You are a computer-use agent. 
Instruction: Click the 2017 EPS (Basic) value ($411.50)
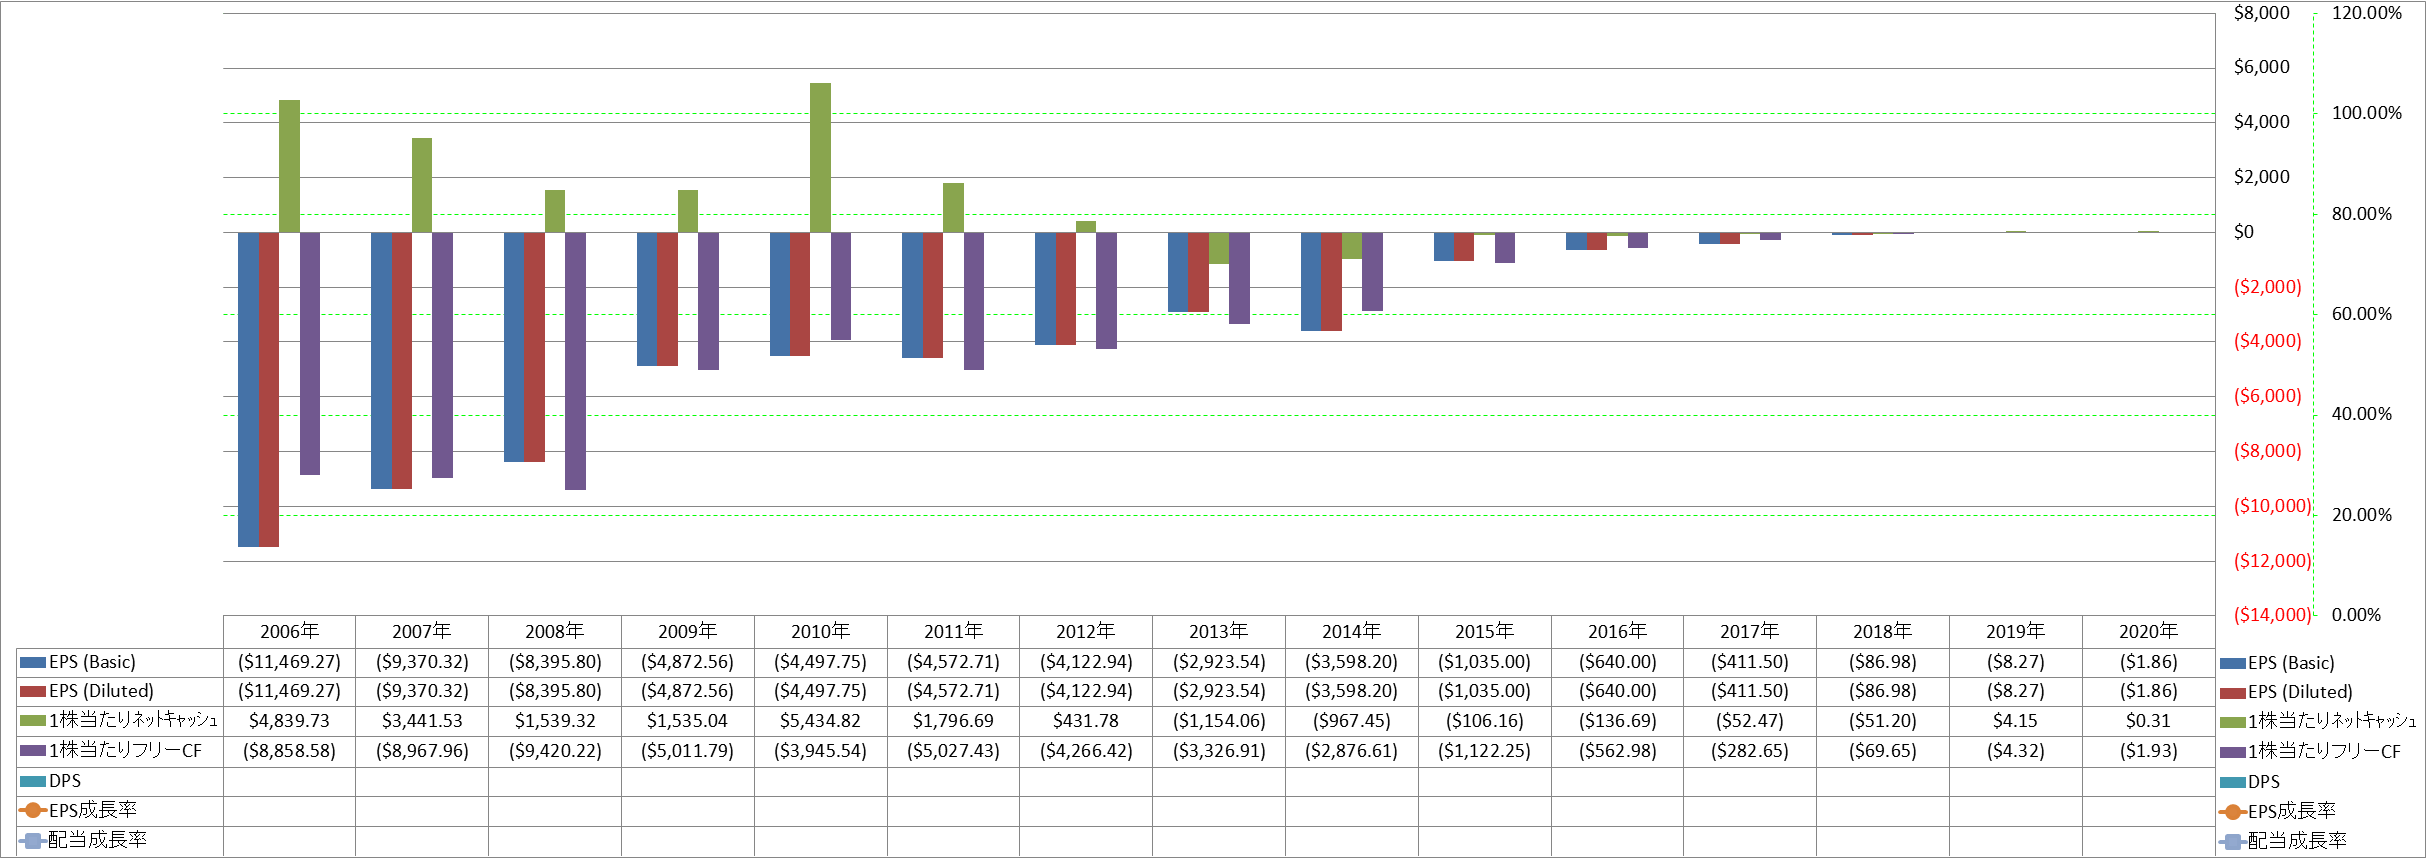pos(1750,662)
